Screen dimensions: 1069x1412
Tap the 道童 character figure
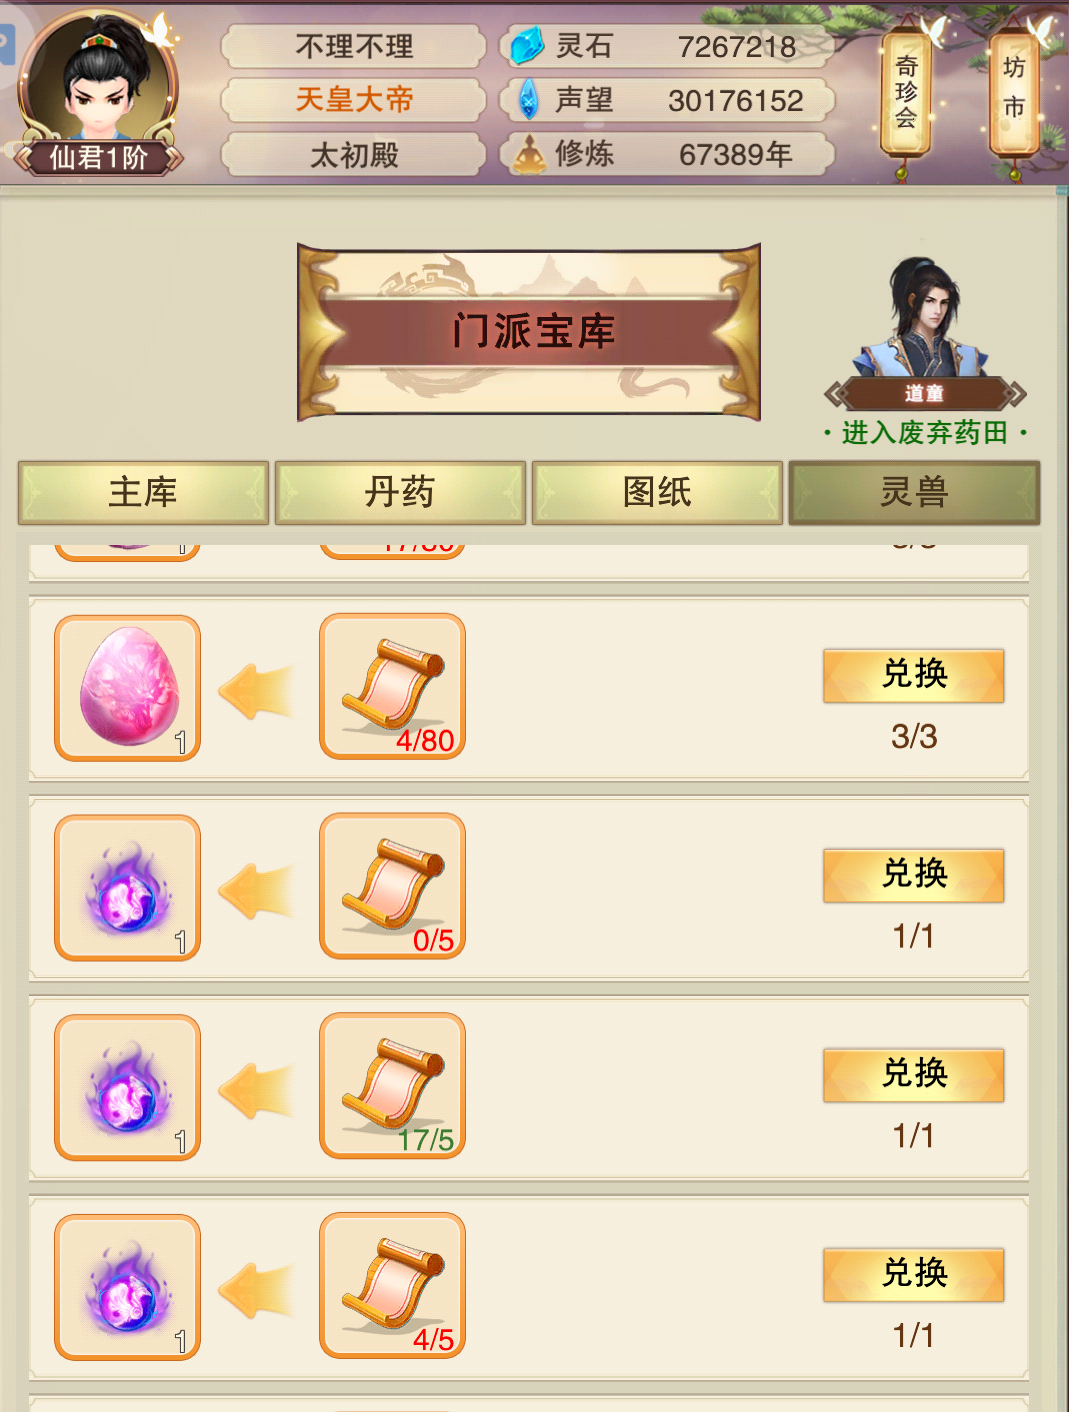point(924,318)
